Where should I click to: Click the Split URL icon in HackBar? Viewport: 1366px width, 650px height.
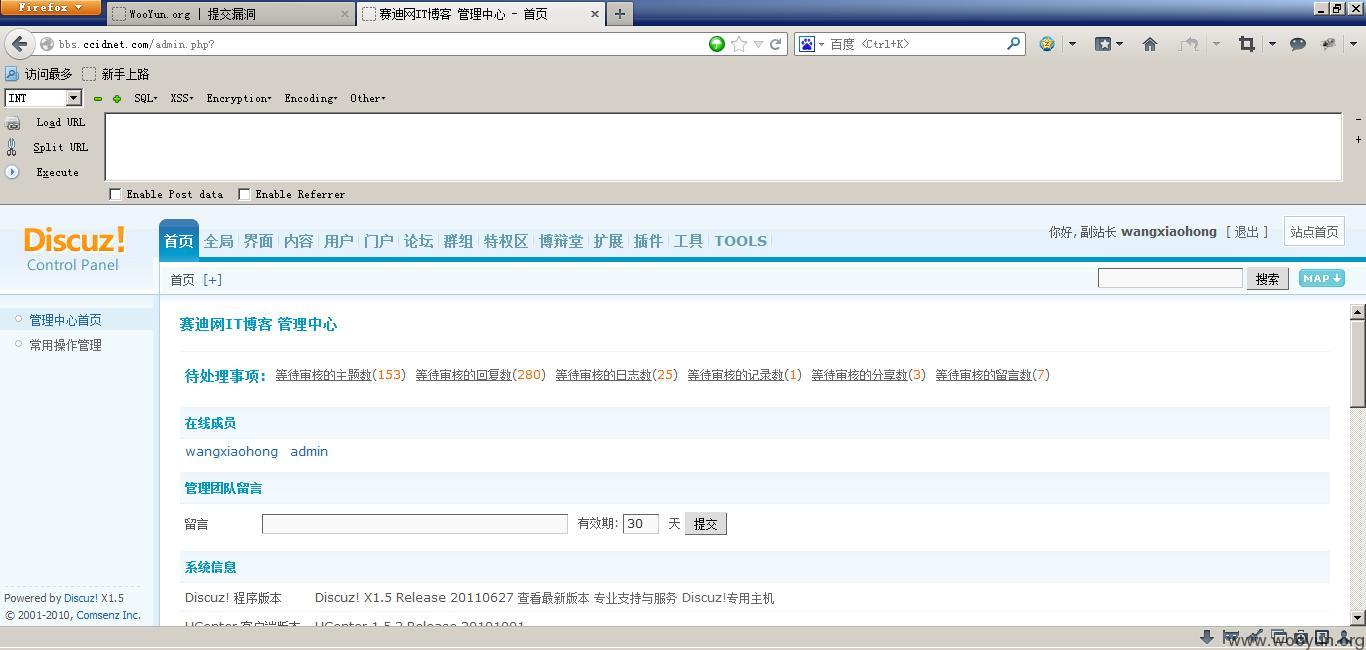(x=12, y=147)
